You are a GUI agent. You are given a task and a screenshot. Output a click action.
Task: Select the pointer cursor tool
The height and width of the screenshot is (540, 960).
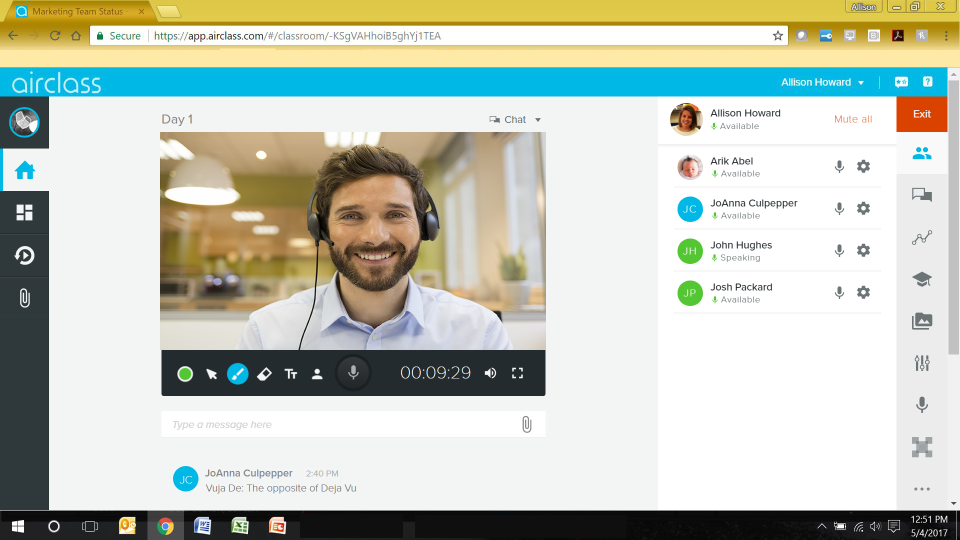212,373
